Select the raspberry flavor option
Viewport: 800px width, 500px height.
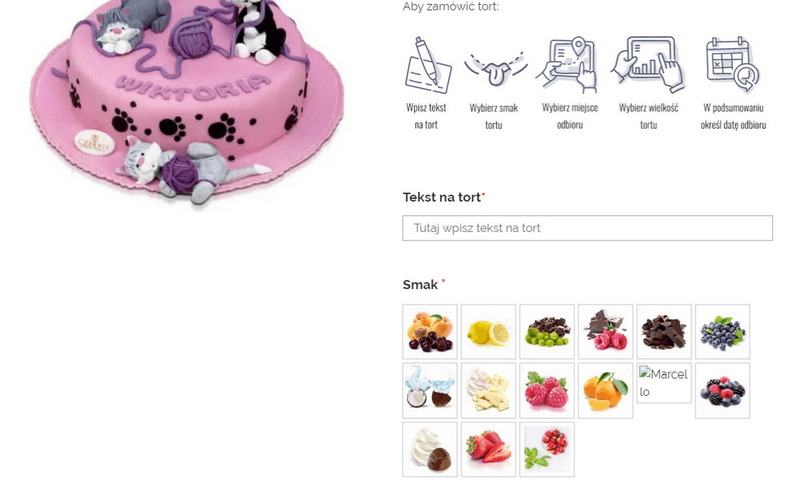(547, 391)
